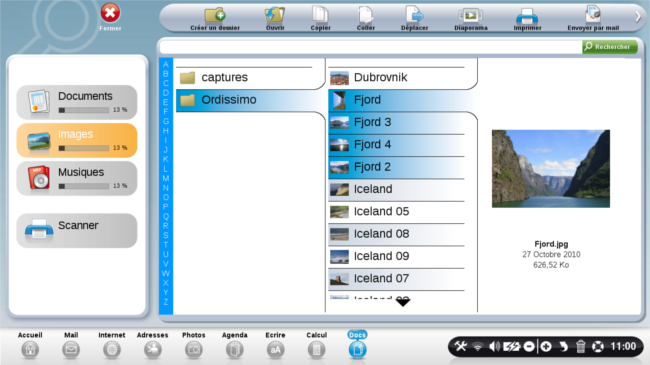Click the search input field
The height and width of the screenshot is (365, 650).
pos(371,47)
